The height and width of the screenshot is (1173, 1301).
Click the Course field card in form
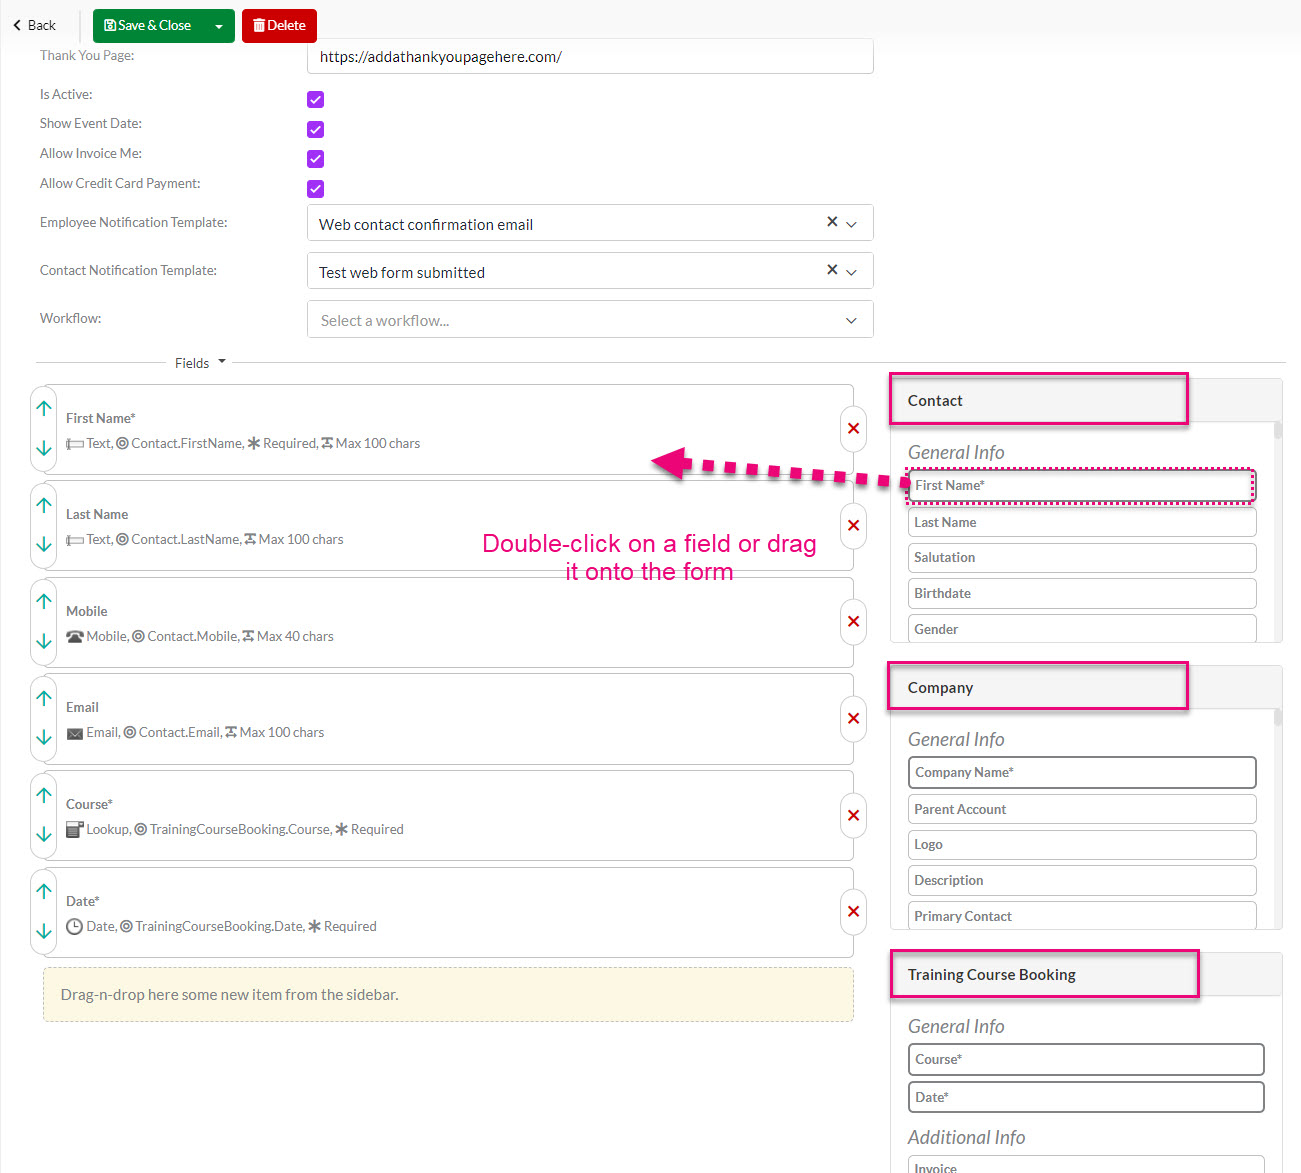(x=447, y=815)
